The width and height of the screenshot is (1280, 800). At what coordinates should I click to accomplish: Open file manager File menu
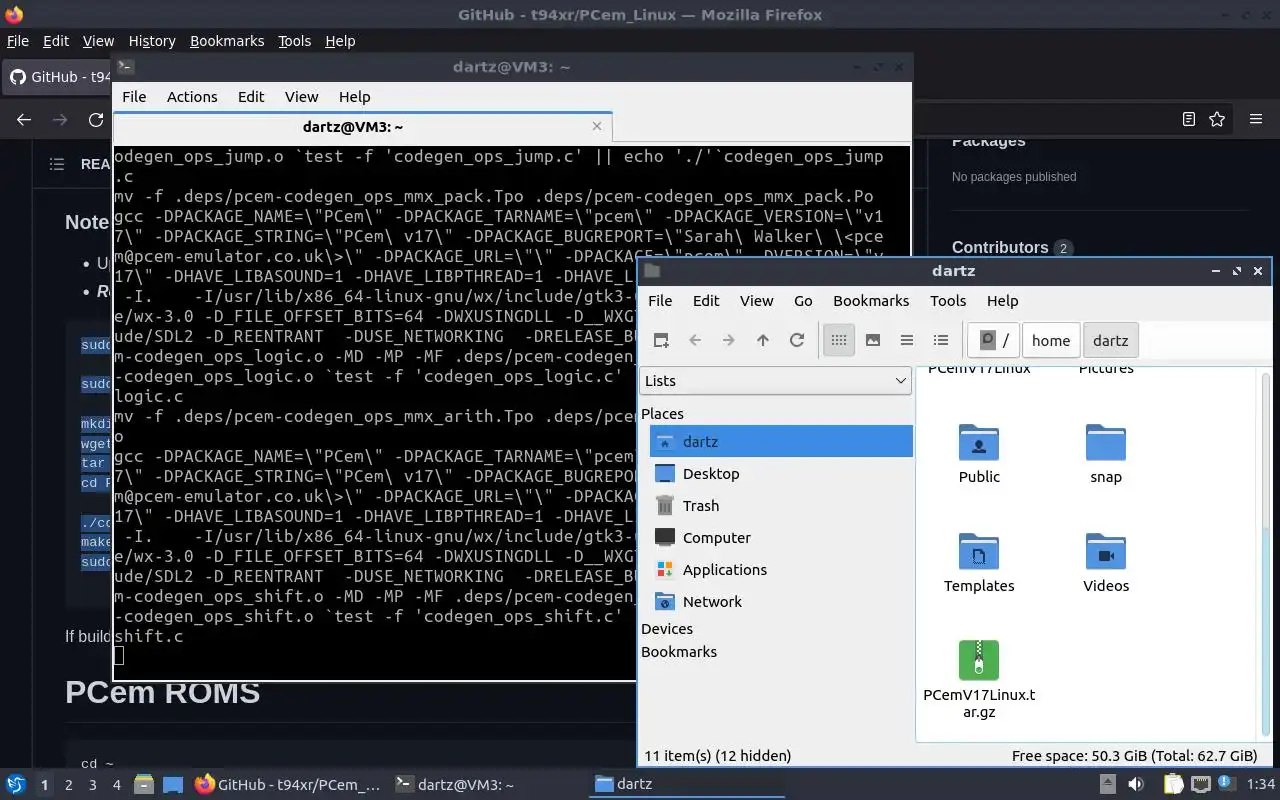click(660, 300)
